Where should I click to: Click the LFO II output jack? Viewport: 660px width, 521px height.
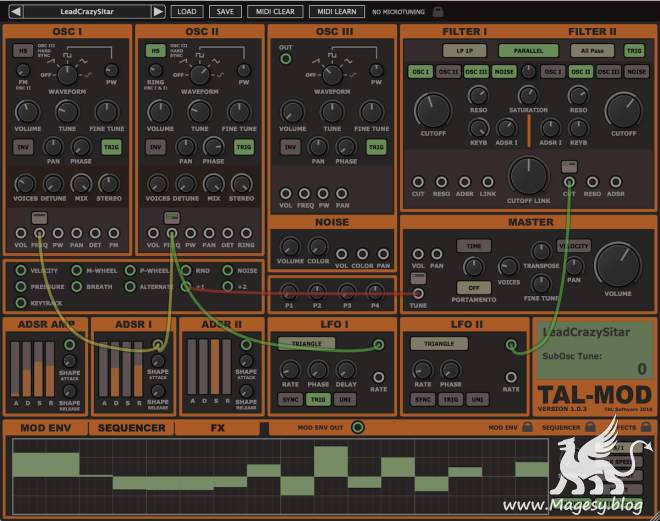(x=511, y=345)
